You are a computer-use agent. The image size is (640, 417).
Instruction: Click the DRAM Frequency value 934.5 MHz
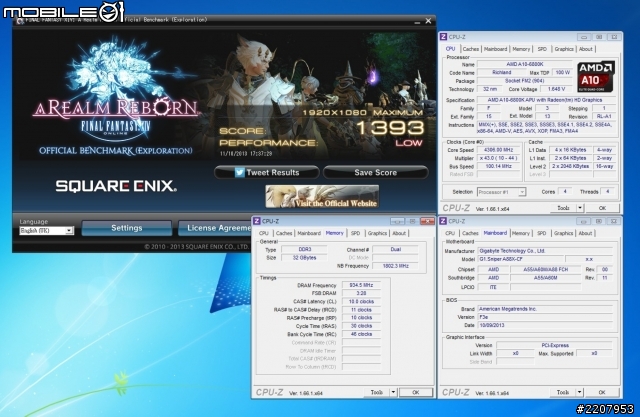coord(361,285)
